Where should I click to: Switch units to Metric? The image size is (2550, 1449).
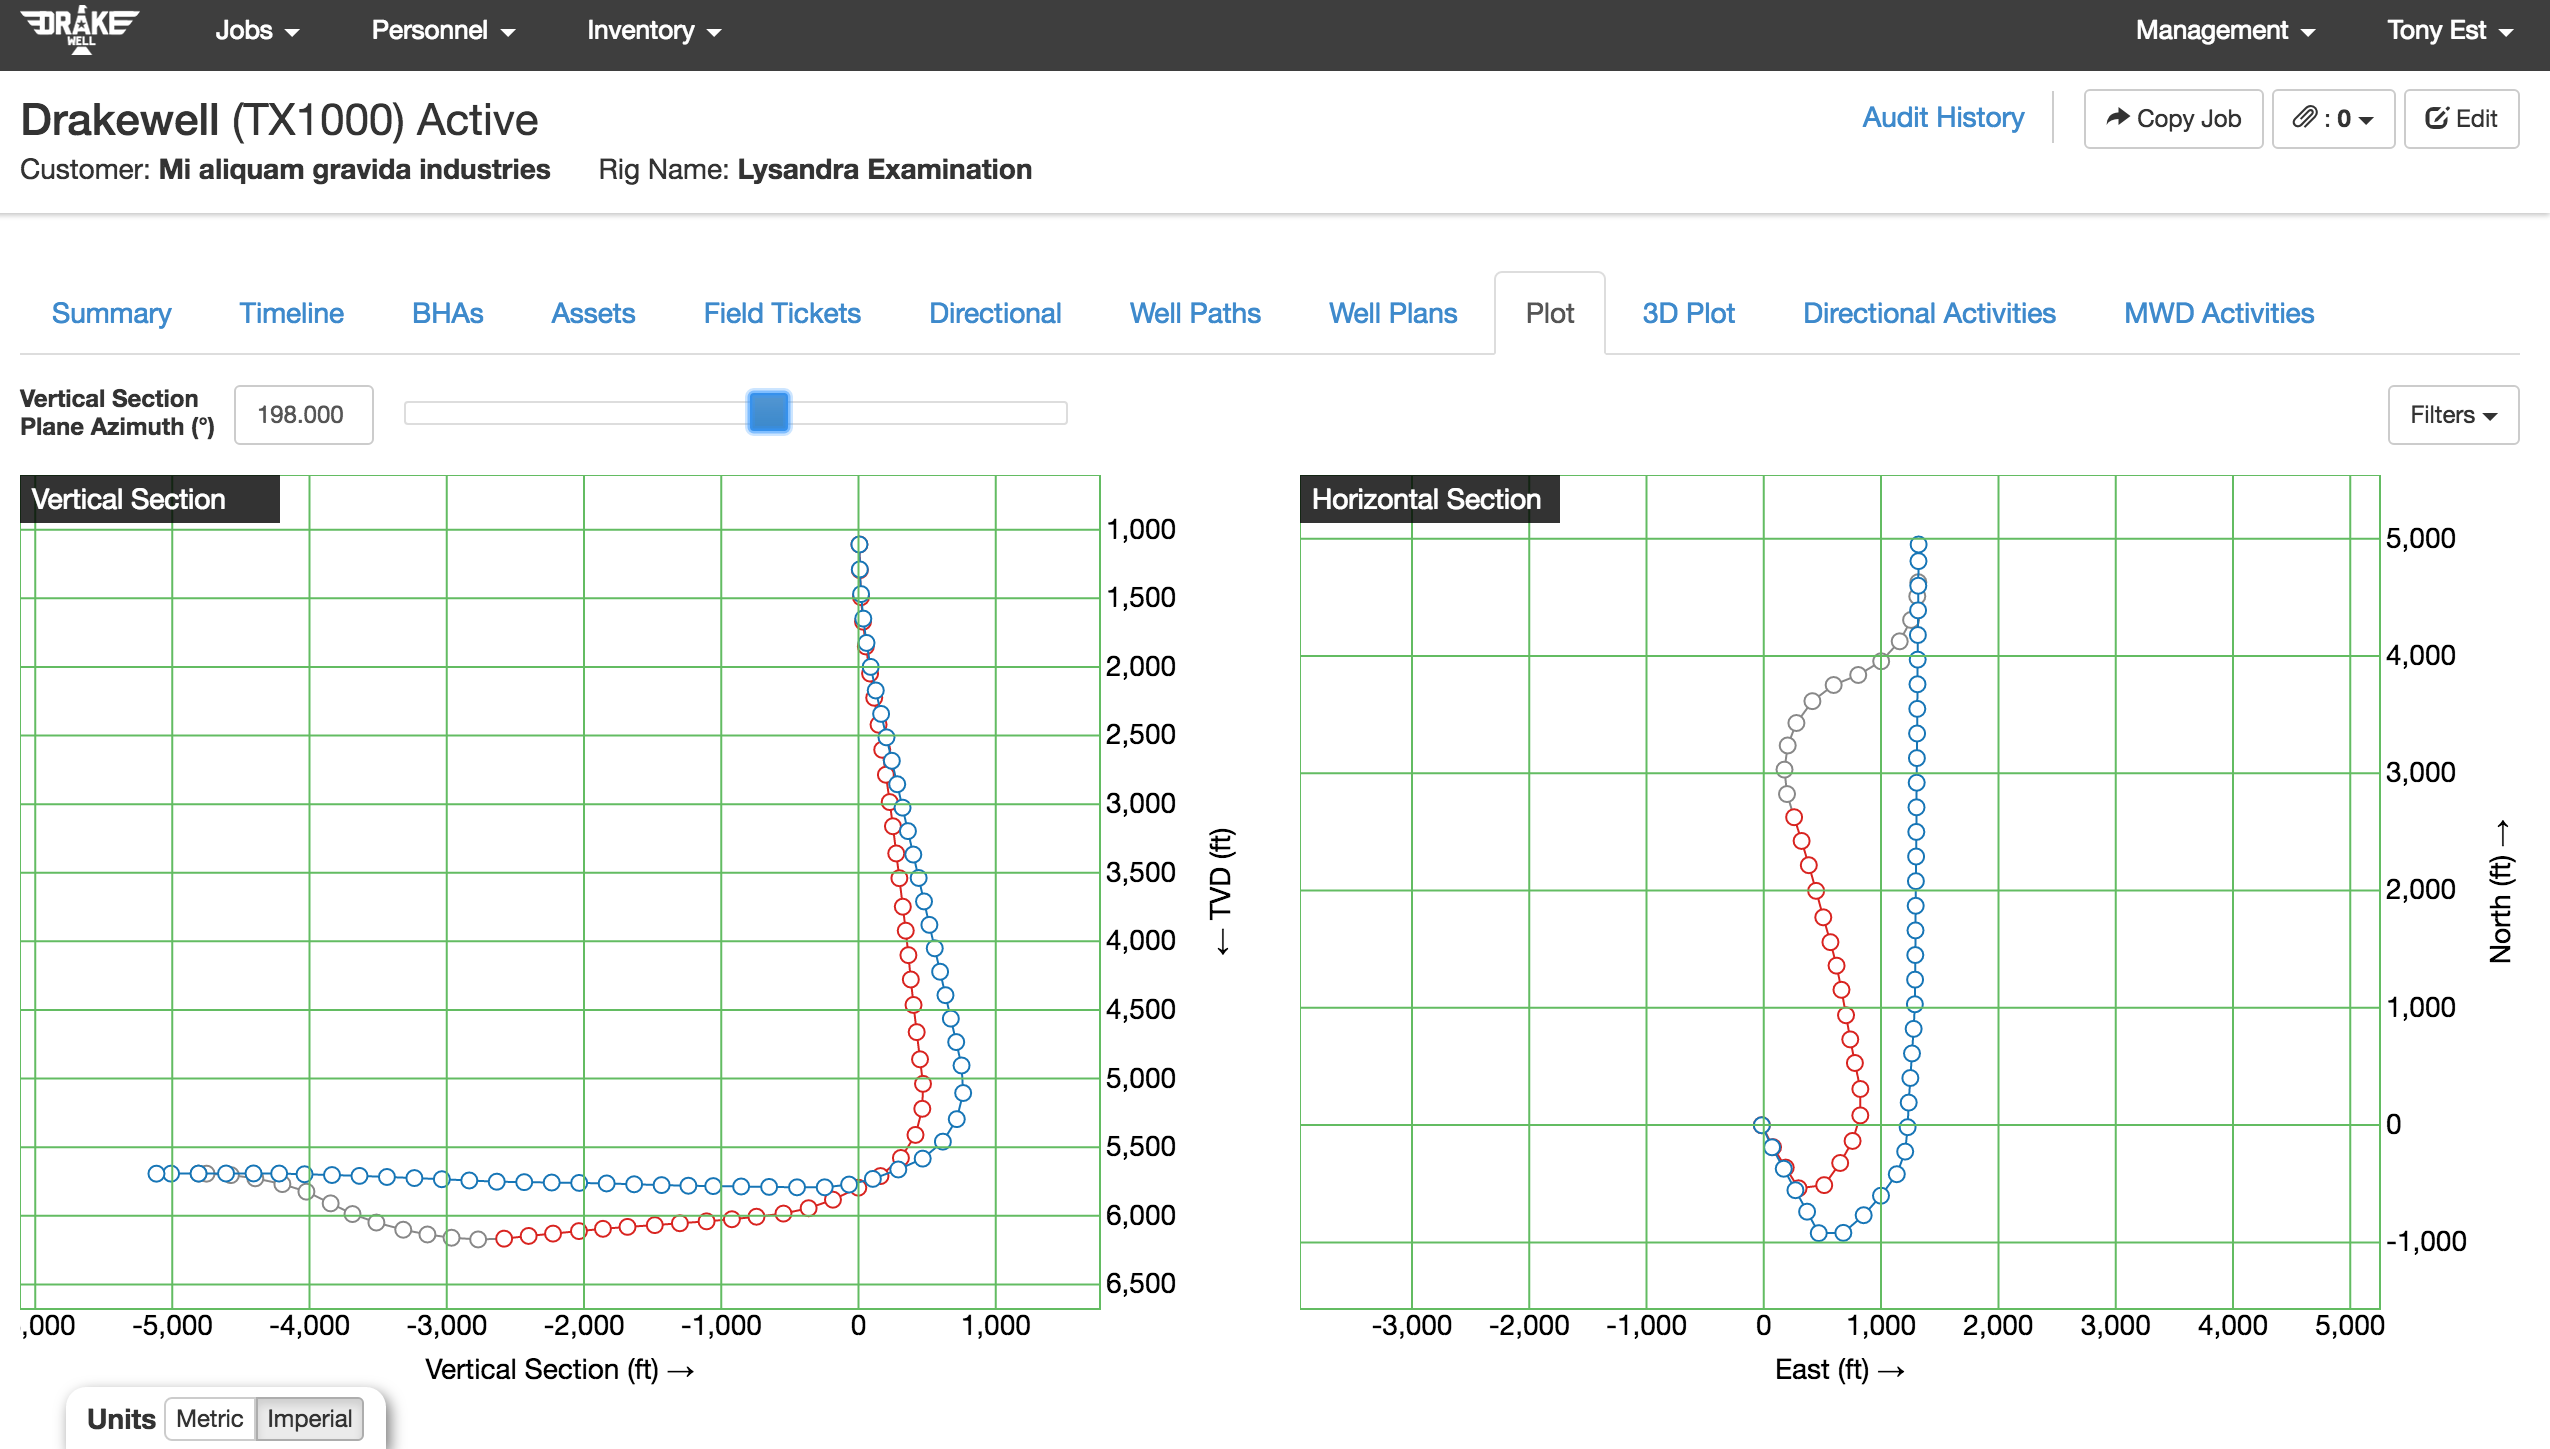point(210,1419)
